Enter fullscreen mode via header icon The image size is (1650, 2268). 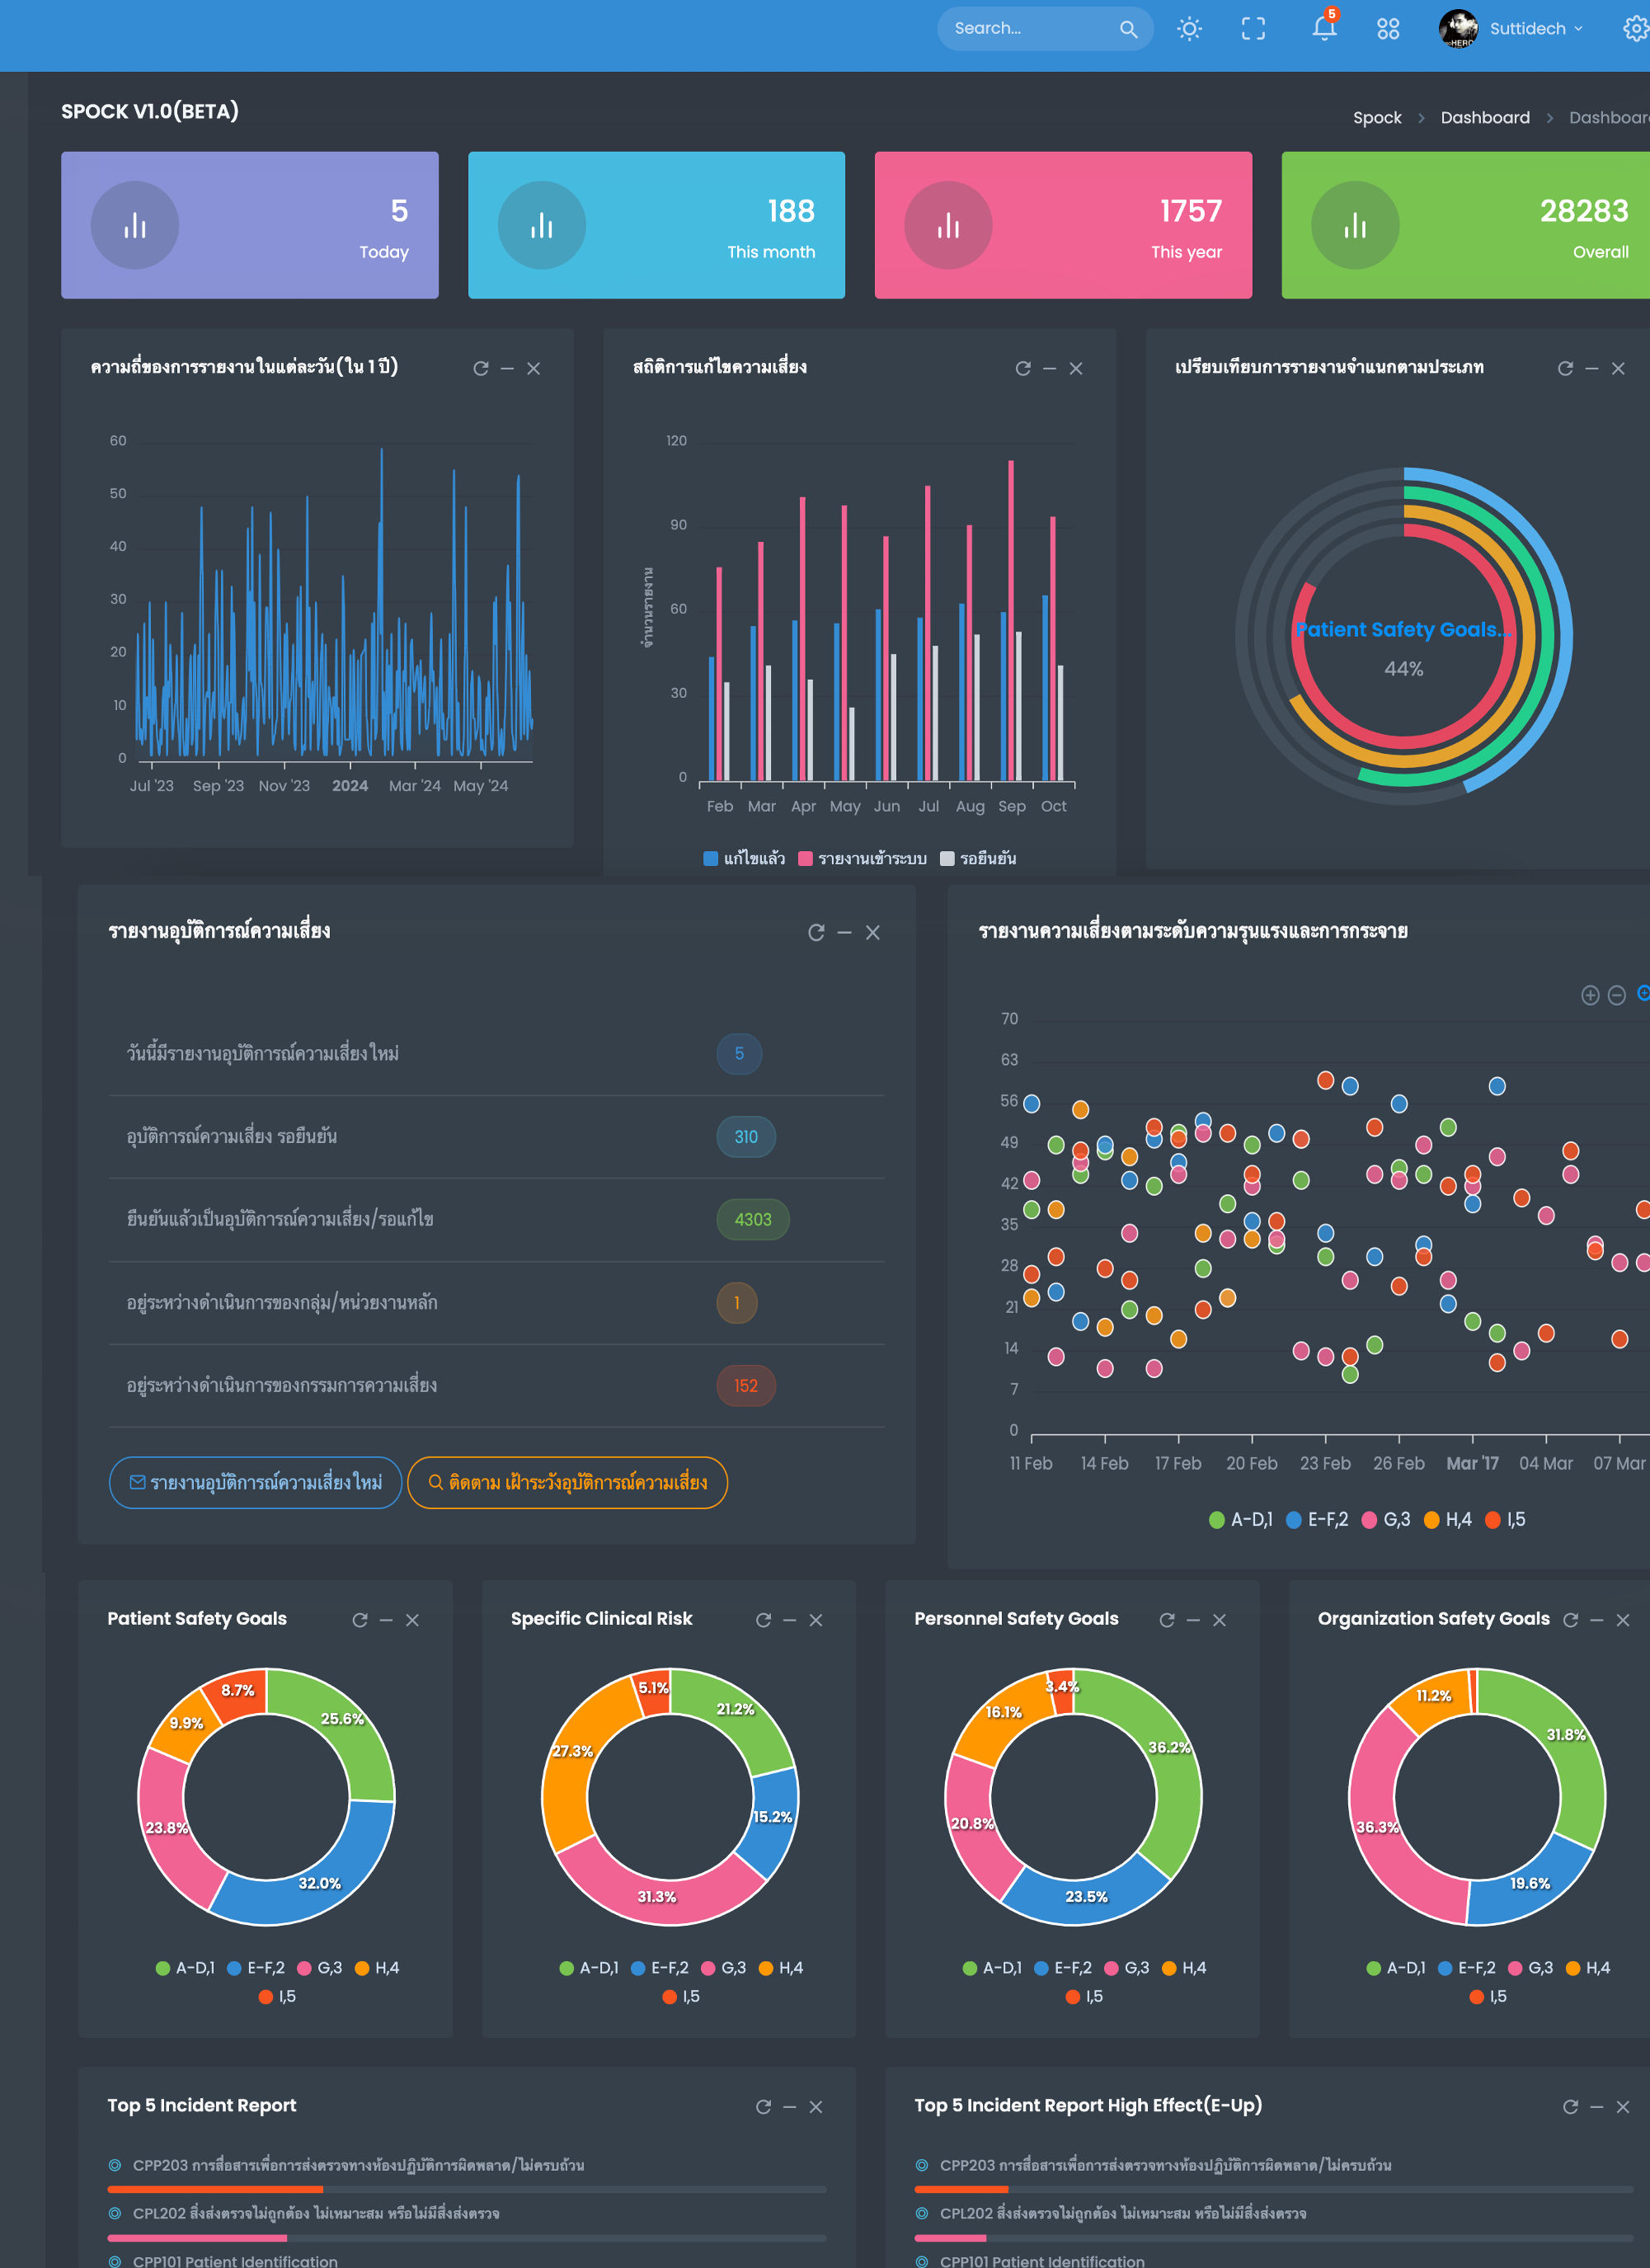(1253, 29)
